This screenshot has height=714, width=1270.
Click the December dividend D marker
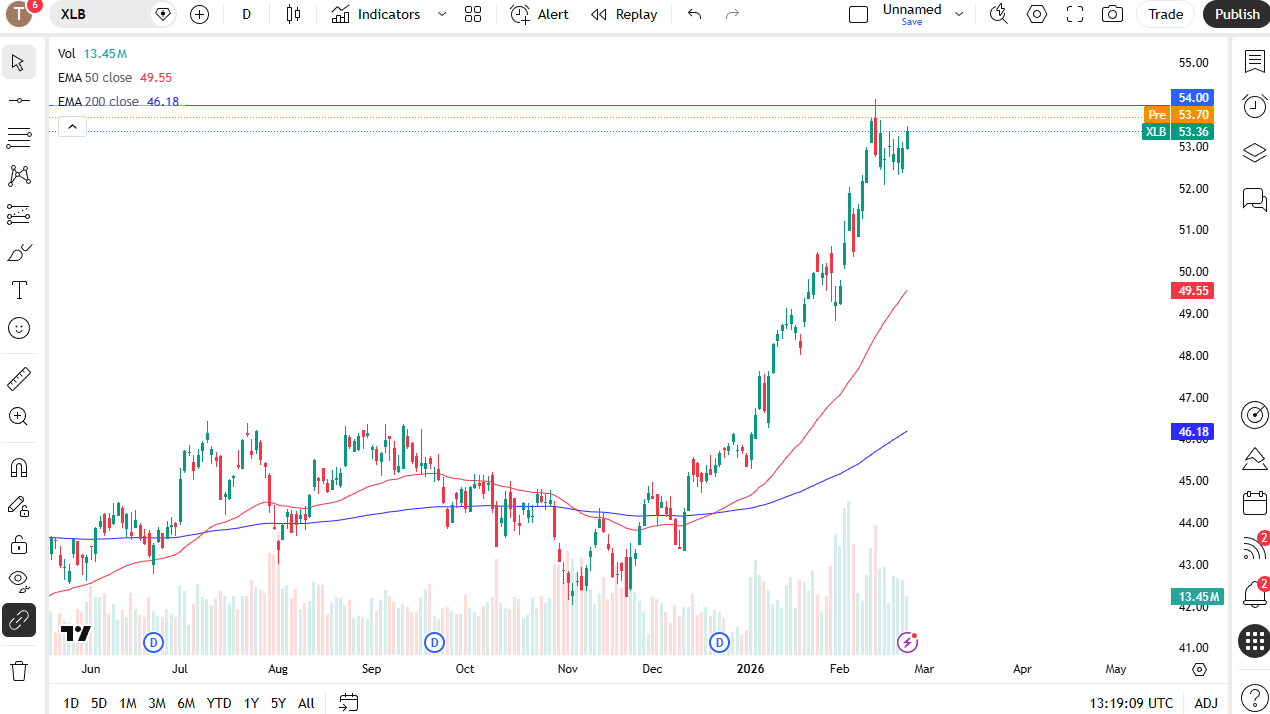(x=719, y=642)
